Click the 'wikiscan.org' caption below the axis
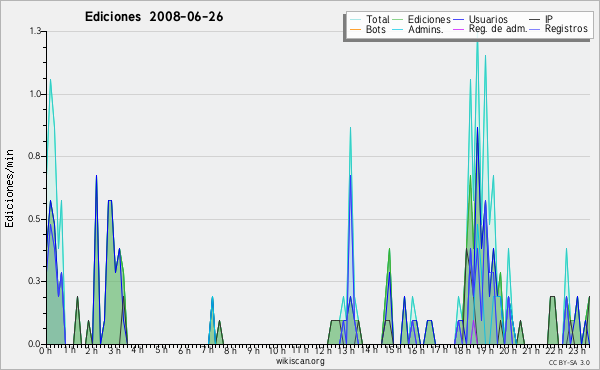The width and height of the screenshot is (600, 370). coord(300,361)
